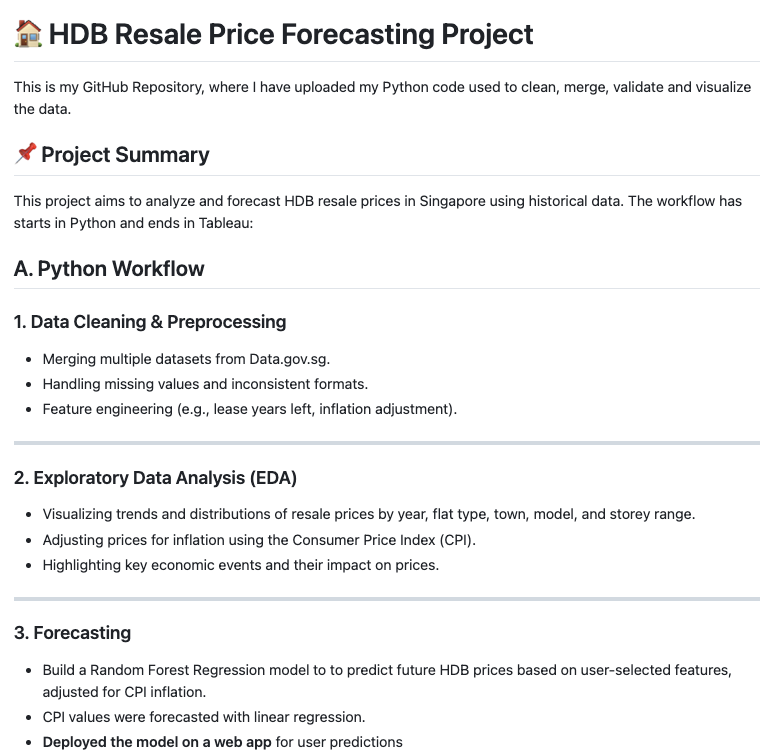
Task: Click the 'Visualizing trends and distributions' bullet
Action: (x=368, y=514)
